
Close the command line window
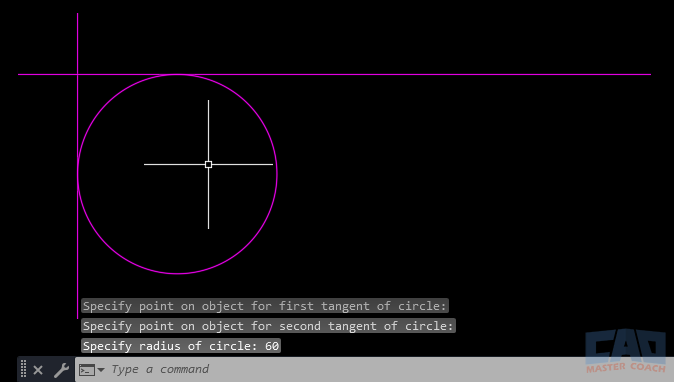click(38, 370)
